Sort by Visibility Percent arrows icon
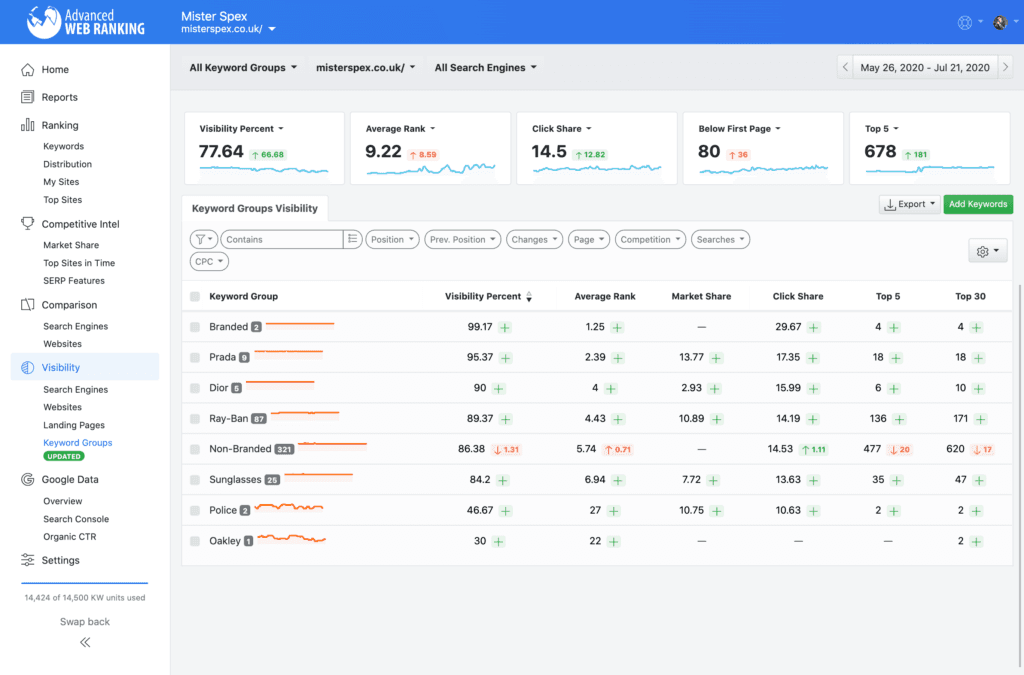This screenshot has width=1024, height=675. pyautogui.click(x=529, y=296)
